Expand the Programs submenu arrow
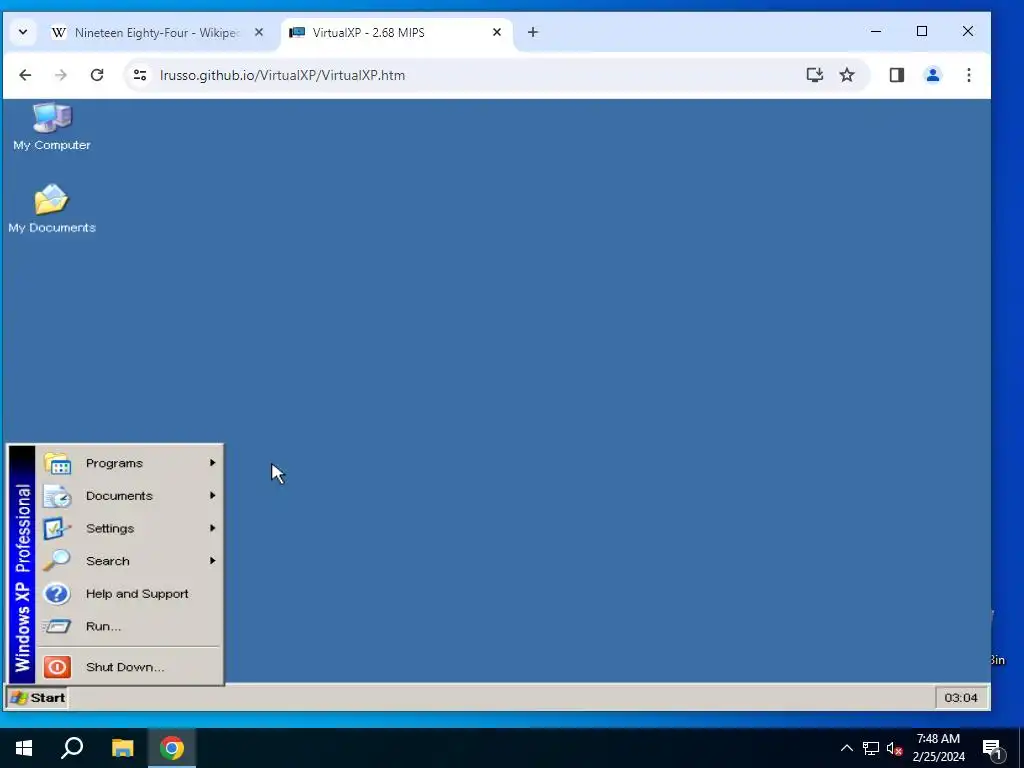The image size is (1024, 768). (x=212, y=462)
